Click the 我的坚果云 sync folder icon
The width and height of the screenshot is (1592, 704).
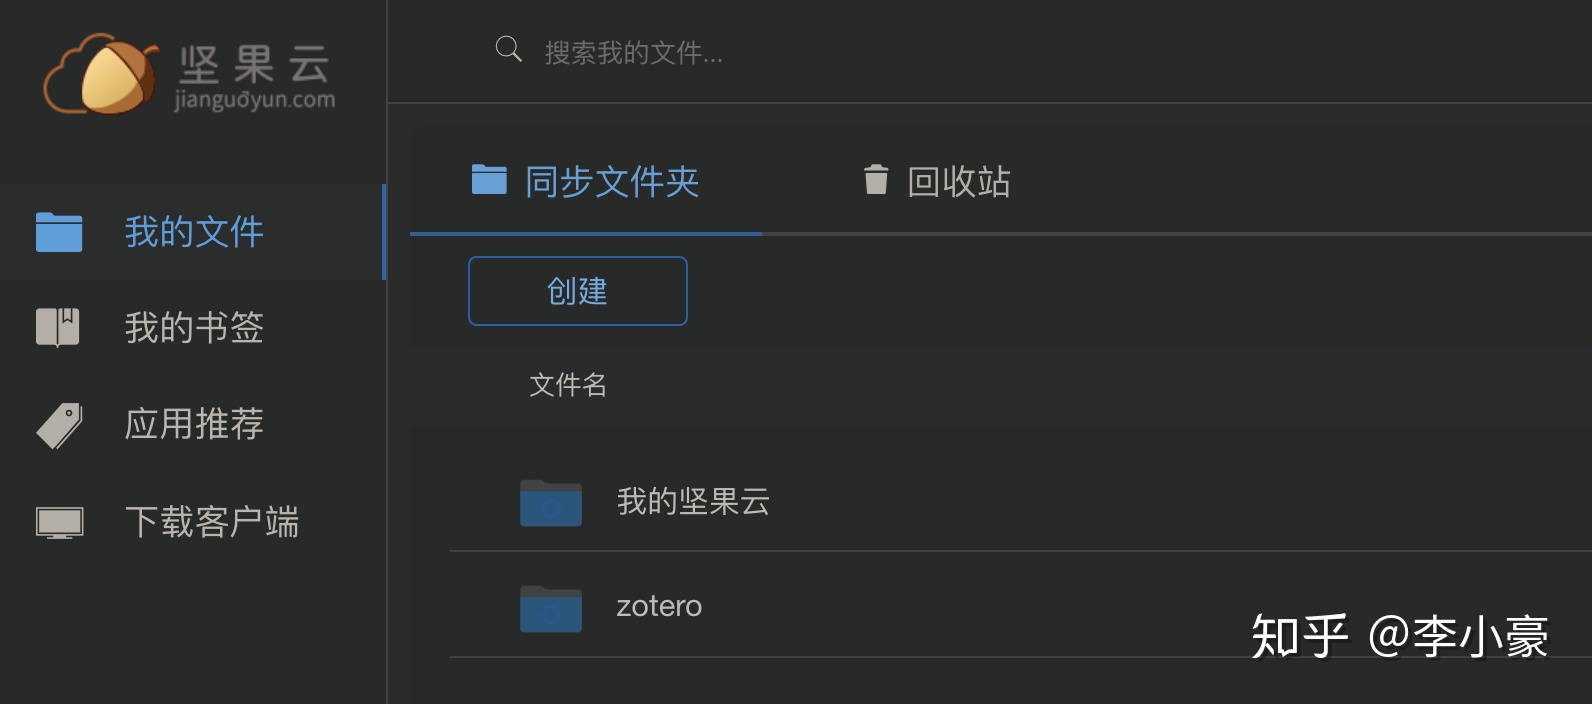point(551,502)
